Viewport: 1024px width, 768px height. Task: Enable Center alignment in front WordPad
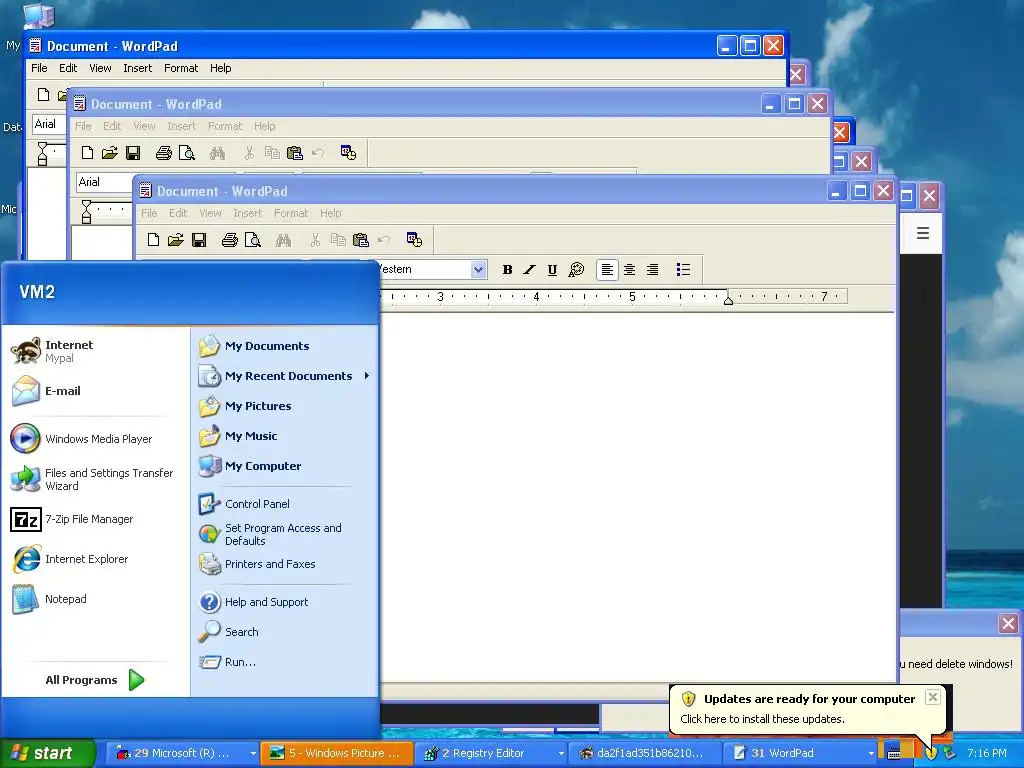[x=630, y=270]
